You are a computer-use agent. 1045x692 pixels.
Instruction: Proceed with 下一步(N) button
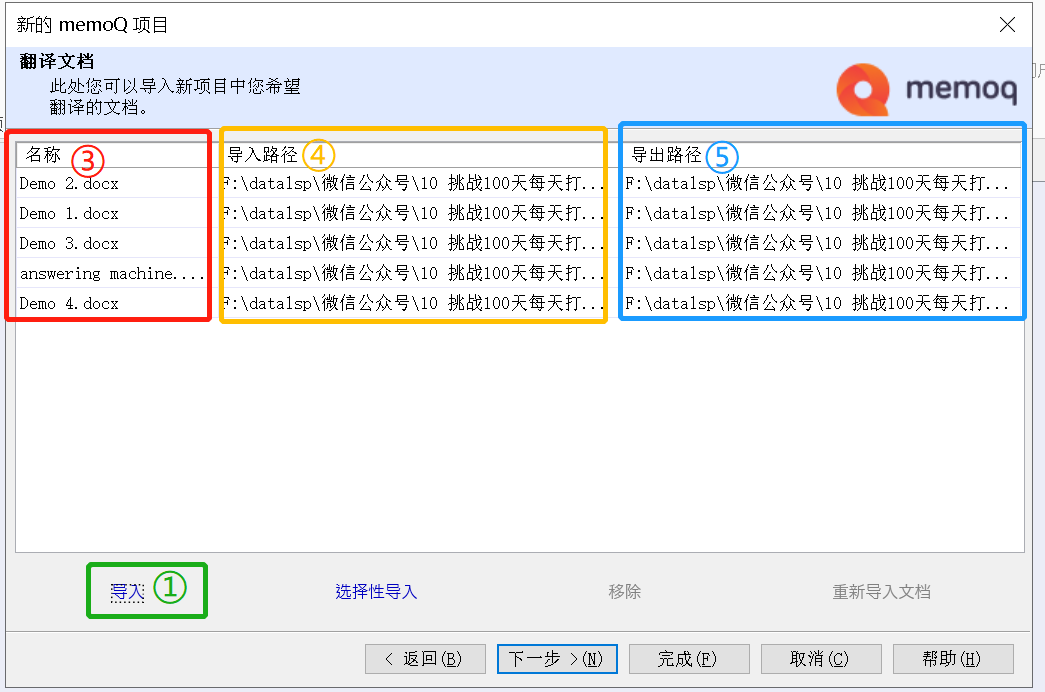(x=557, y=659)
